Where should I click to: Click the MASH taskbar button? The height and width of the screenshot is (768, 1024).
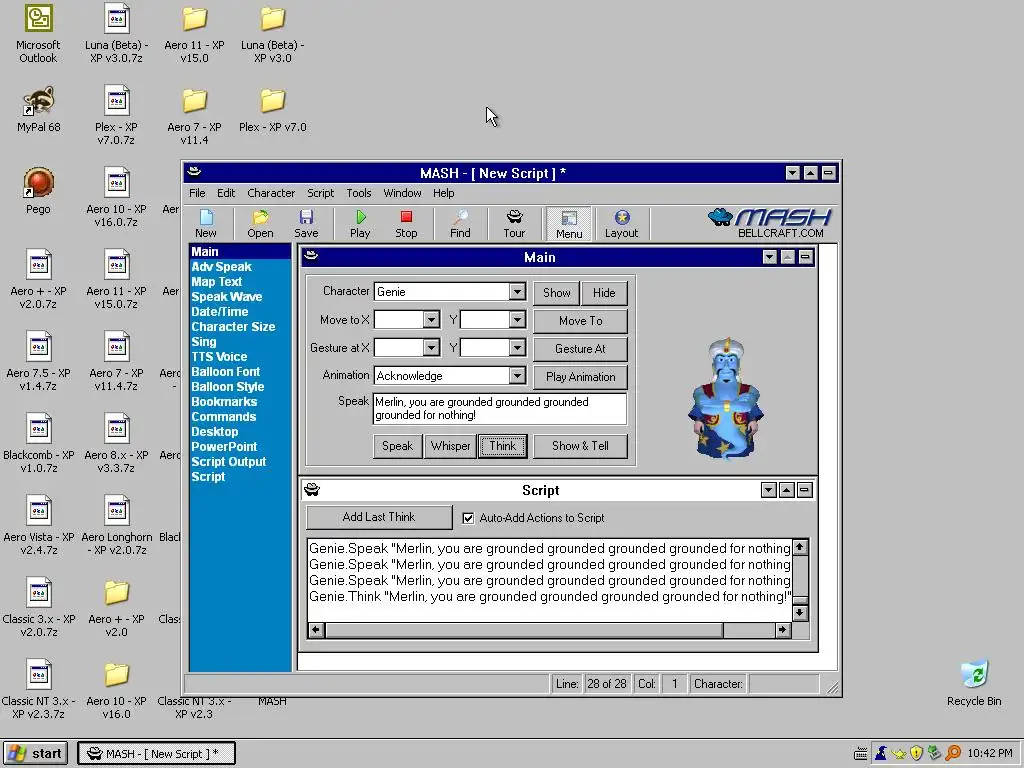pos(156,754)
